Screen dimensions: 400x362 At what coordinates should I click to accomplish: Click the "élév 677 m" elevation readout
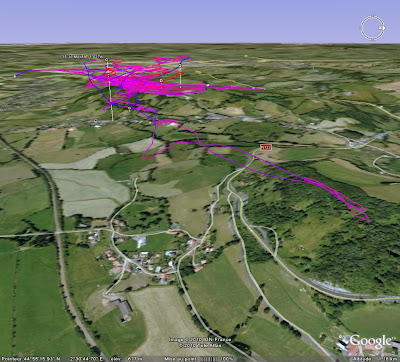[x=127, y=359]
